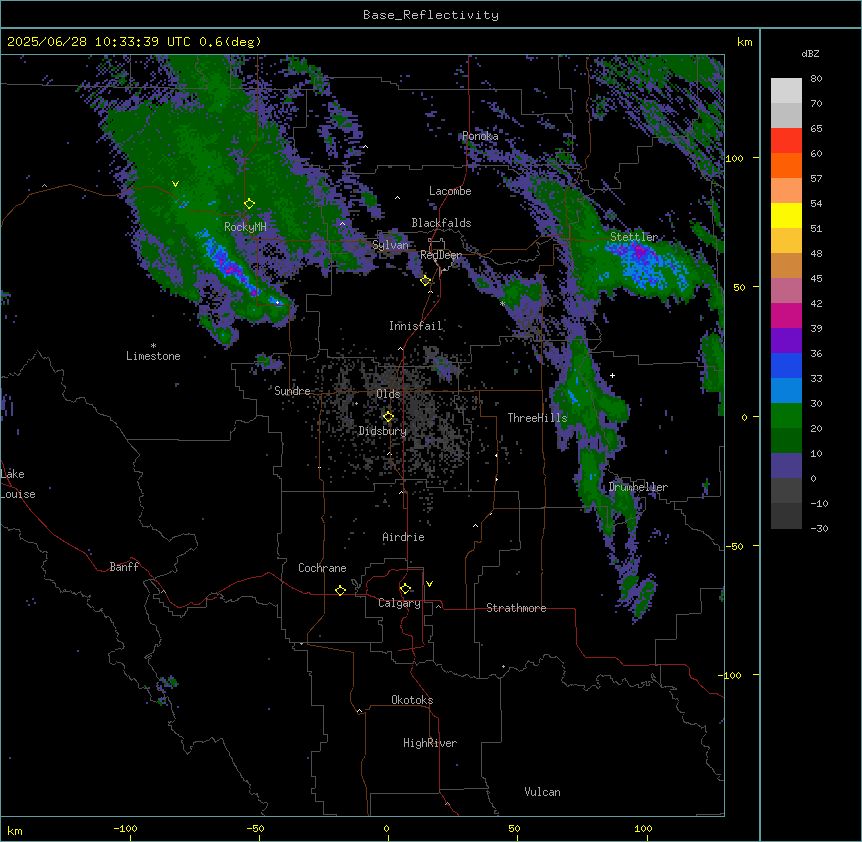Select the violet 0-10 dBZ legend swatch
The height and width of the screenshot is (842, 862).
pos(786,466)
